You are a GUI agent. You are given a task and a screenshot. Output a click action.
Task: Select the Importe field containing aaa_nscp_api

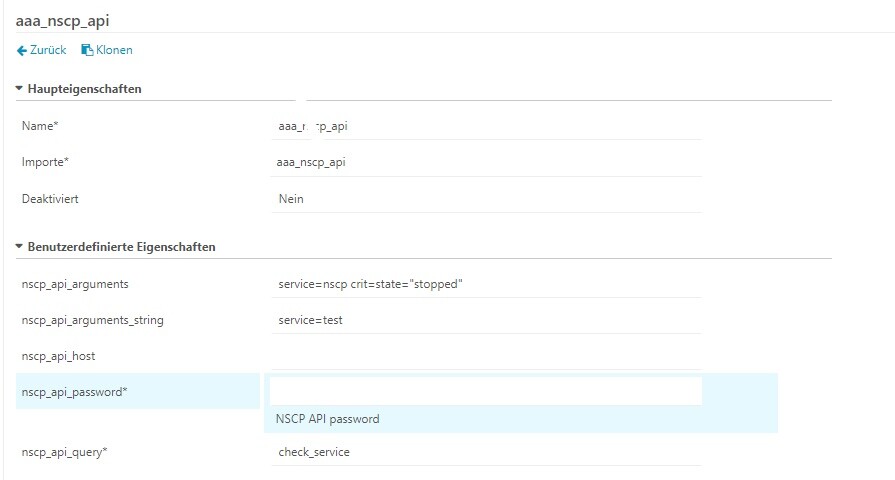[486, 162]
